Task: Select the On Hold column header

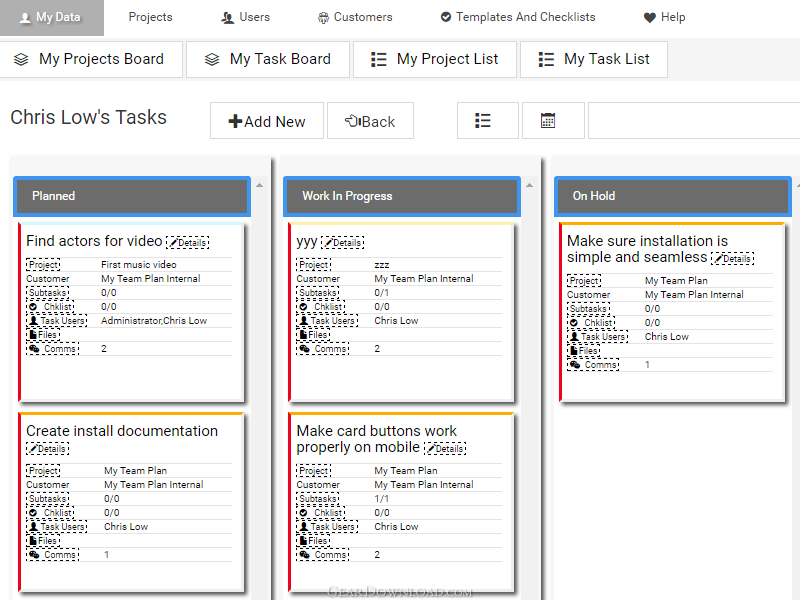Action: point(673,196)
